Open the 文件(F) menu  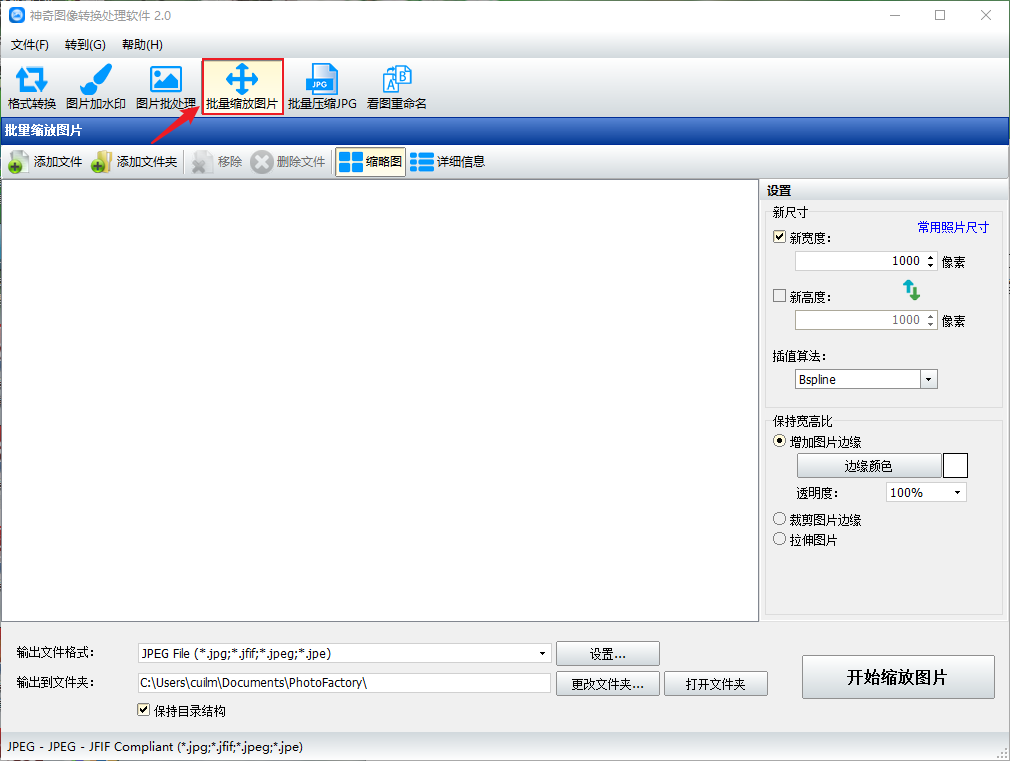click(30, 45)
